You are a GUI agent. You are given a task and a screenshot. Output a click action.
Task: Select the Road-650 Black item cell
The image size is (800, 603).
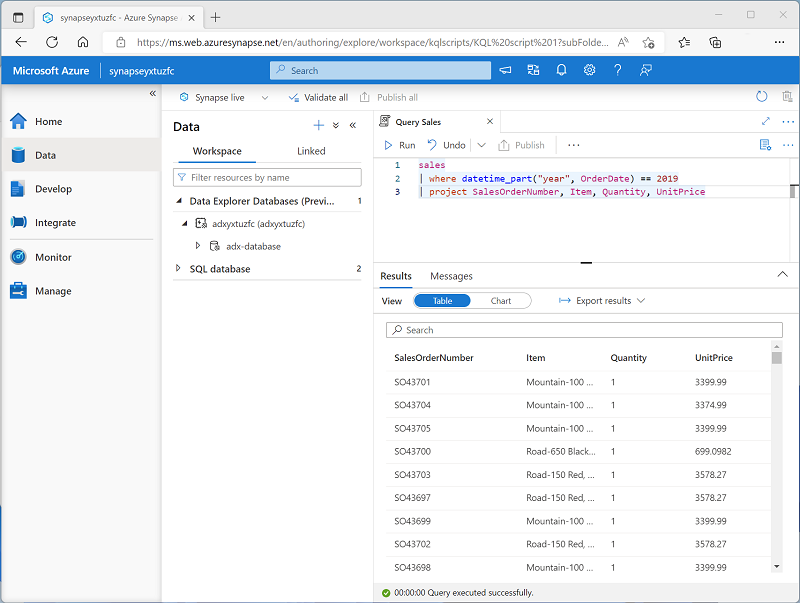(561, 451)
